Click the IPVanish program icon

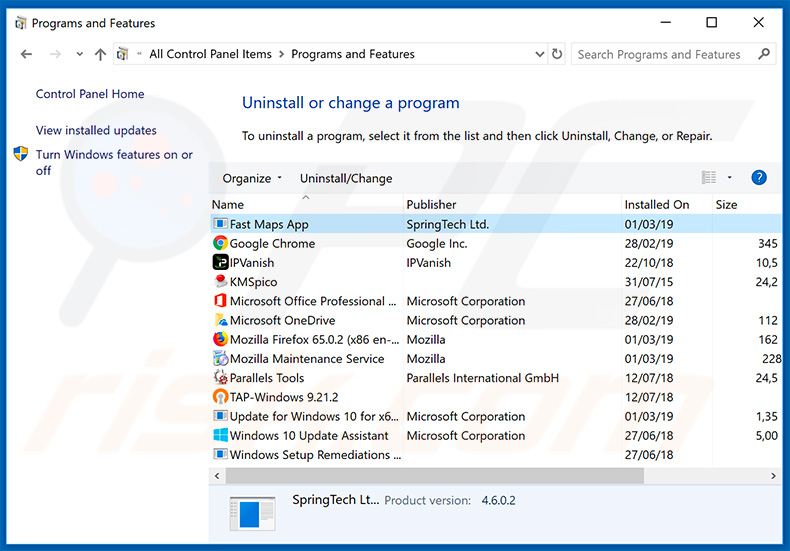tap(220, 262)
